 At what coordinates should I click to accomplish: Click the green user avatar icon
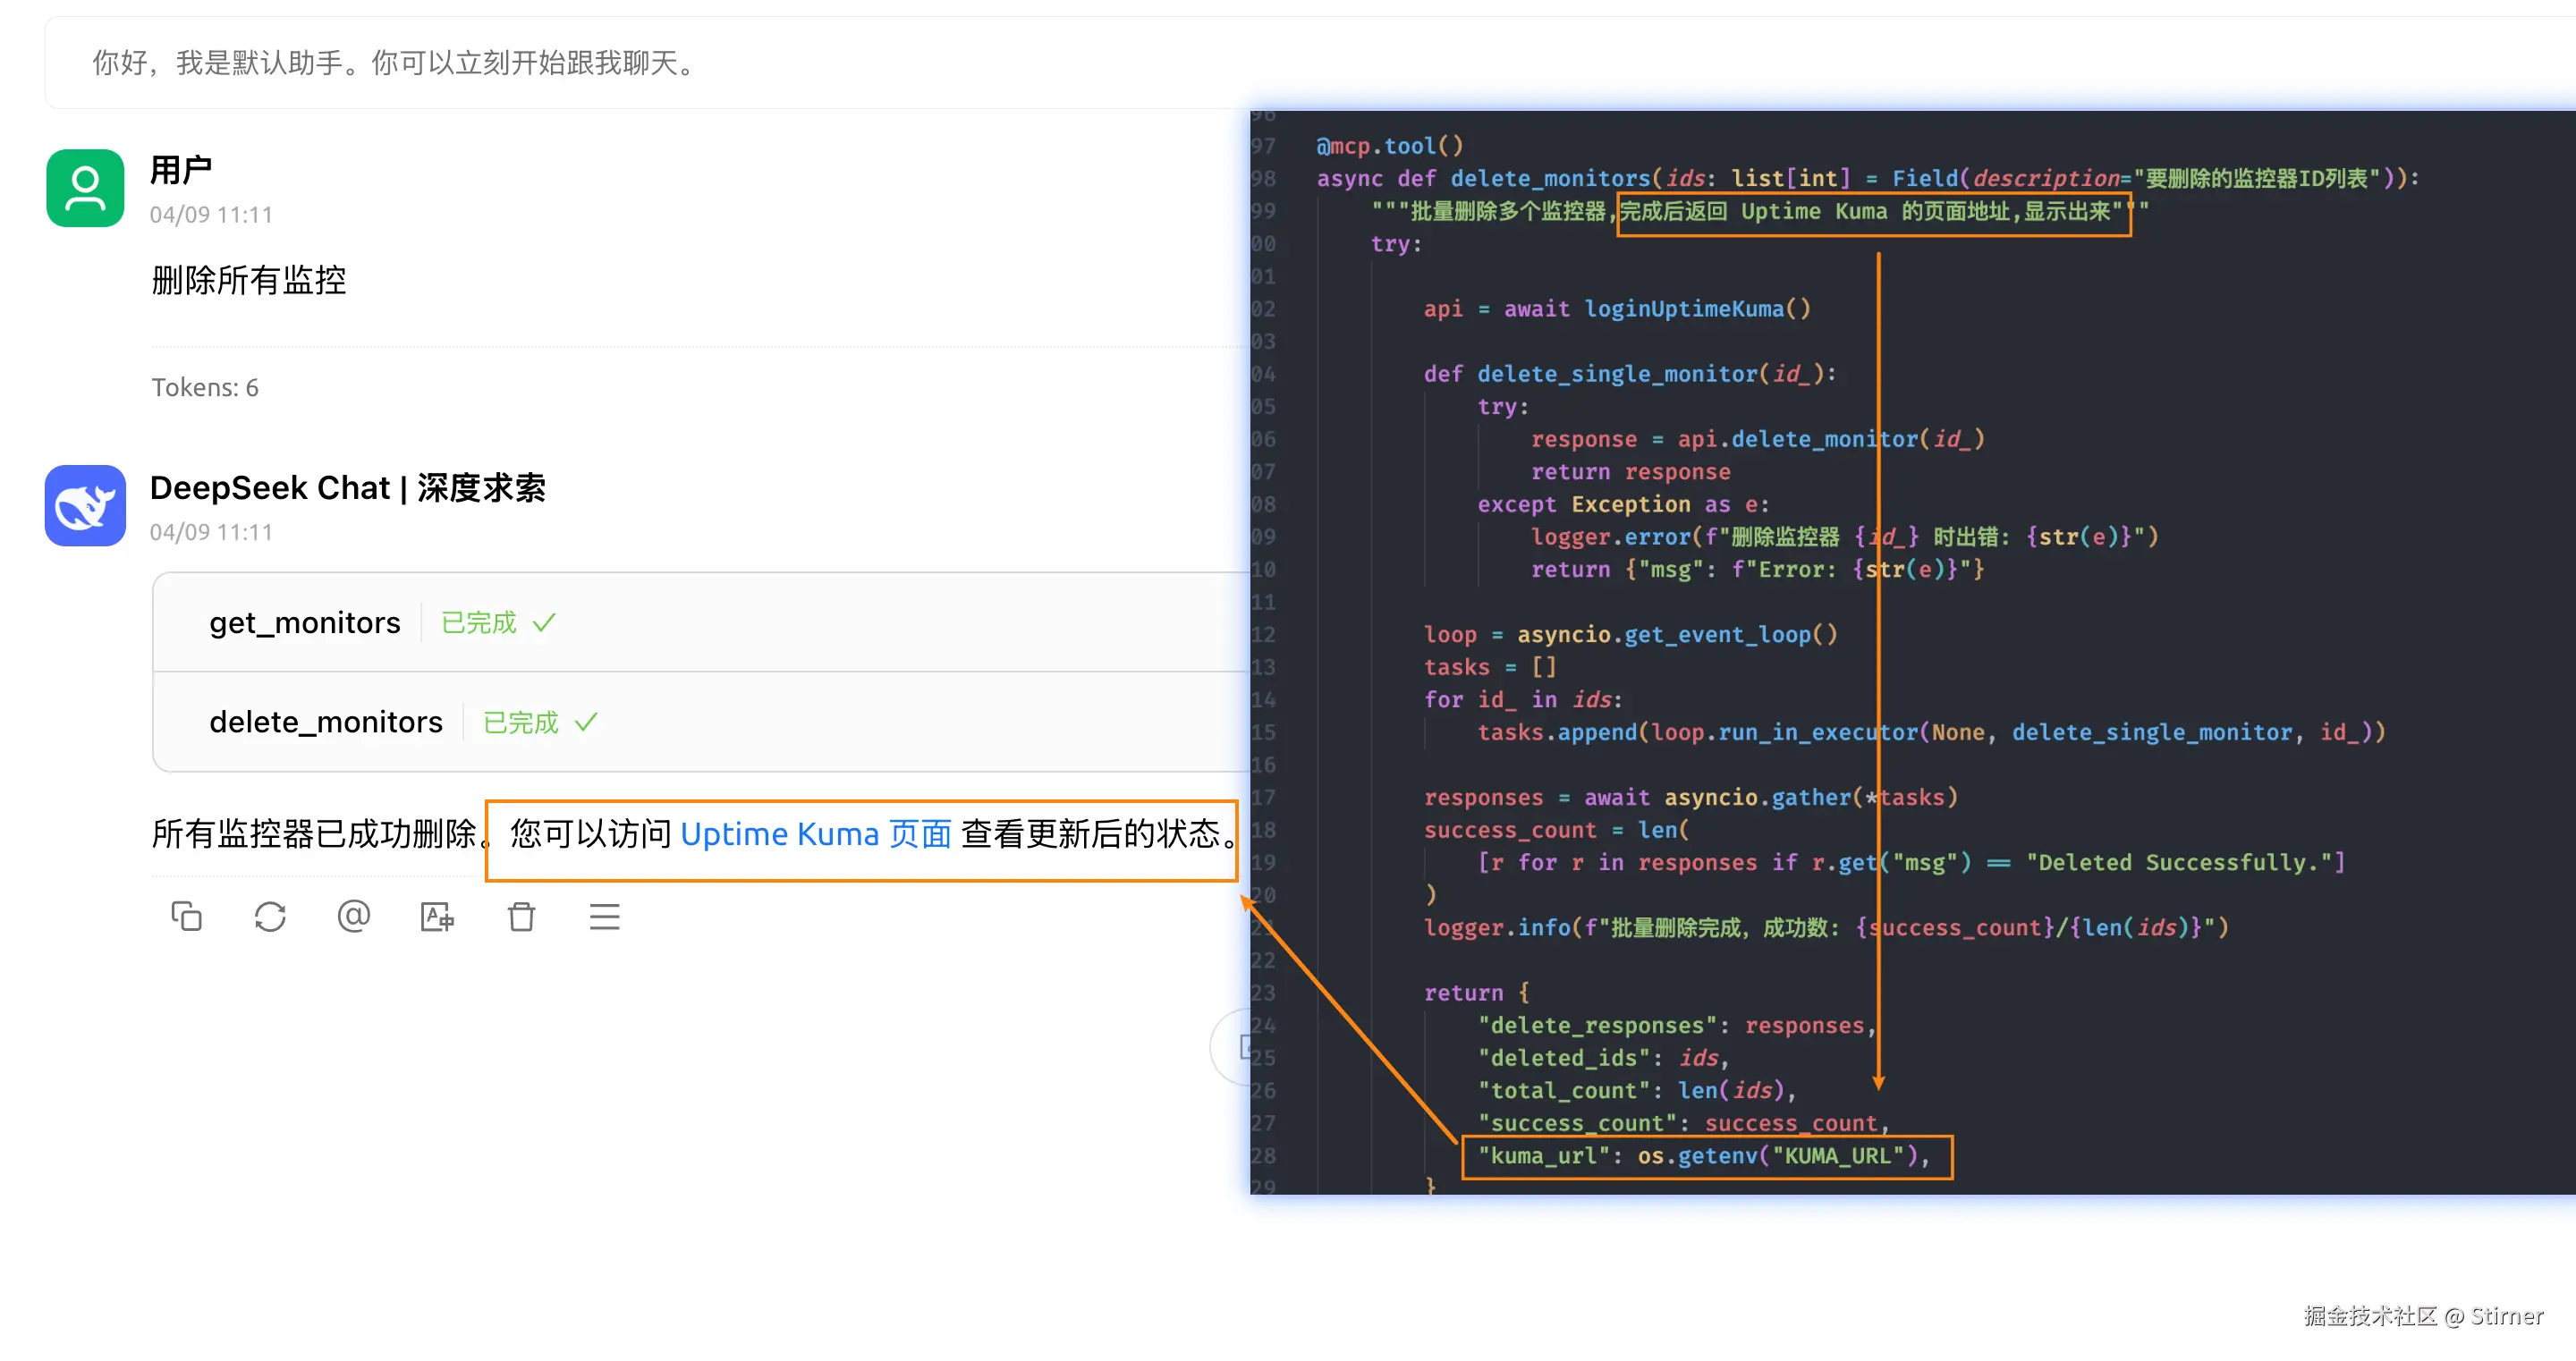click(x=85, y=188)
